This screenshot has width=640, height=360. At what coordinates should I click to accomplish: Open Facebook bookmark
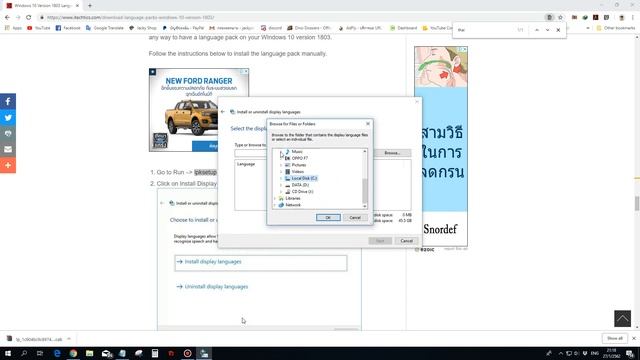[68, 28]
